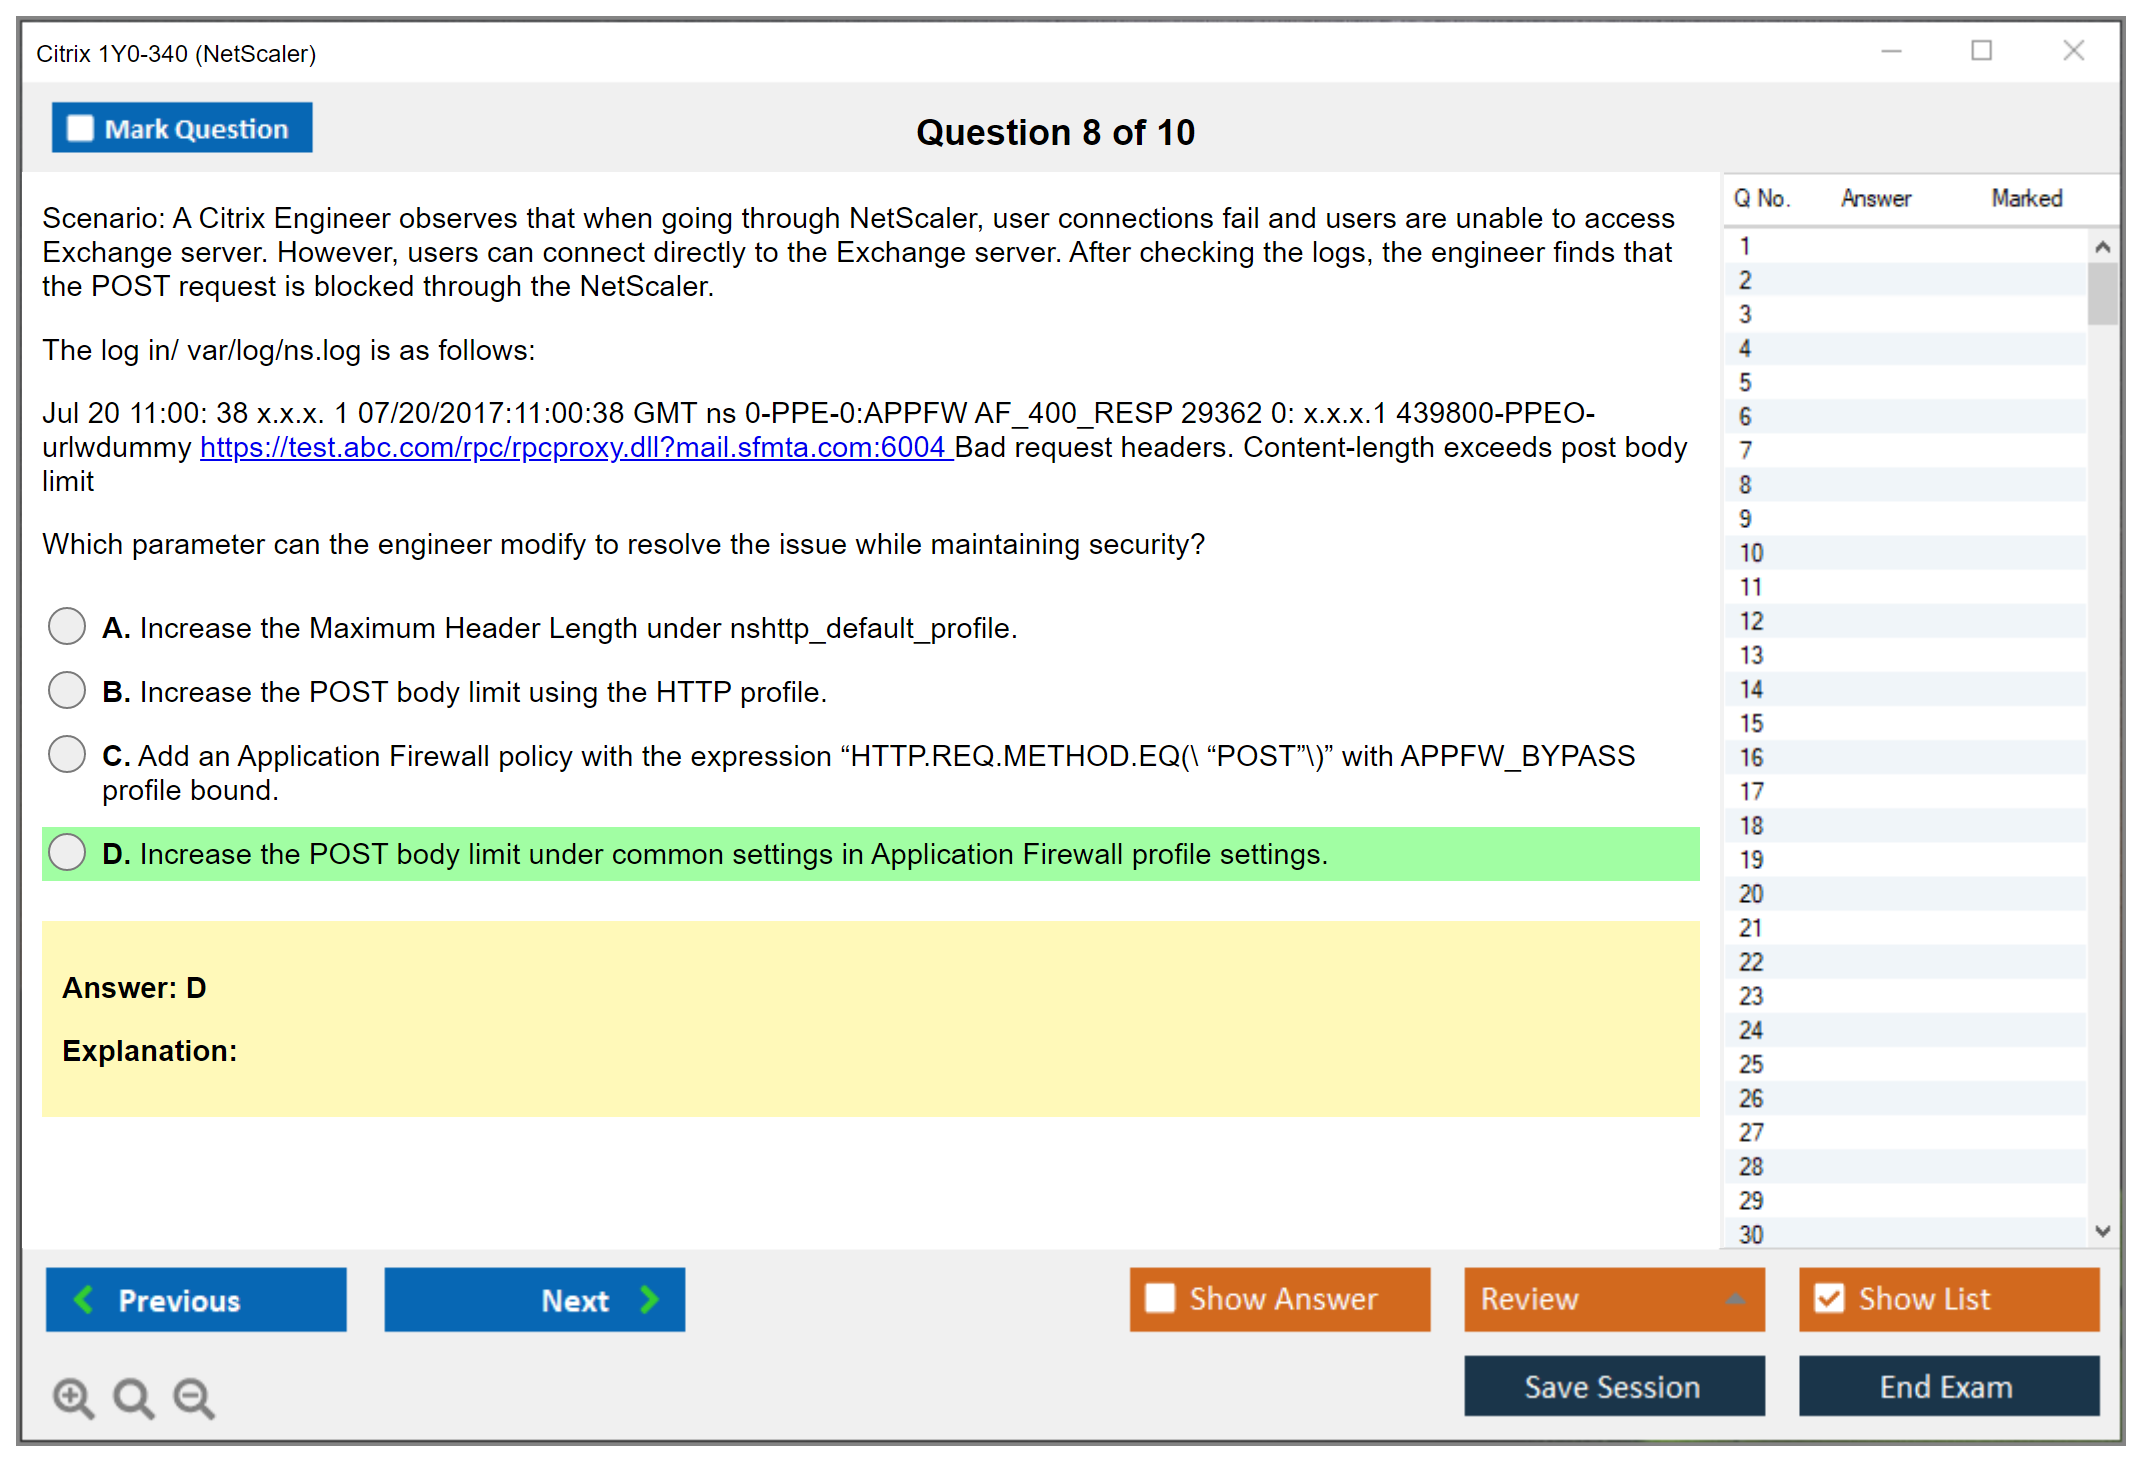The height and width of the screenshot is (1470, 2150).
Task: Click the End Exam button
Action: click(1947, 1386)
